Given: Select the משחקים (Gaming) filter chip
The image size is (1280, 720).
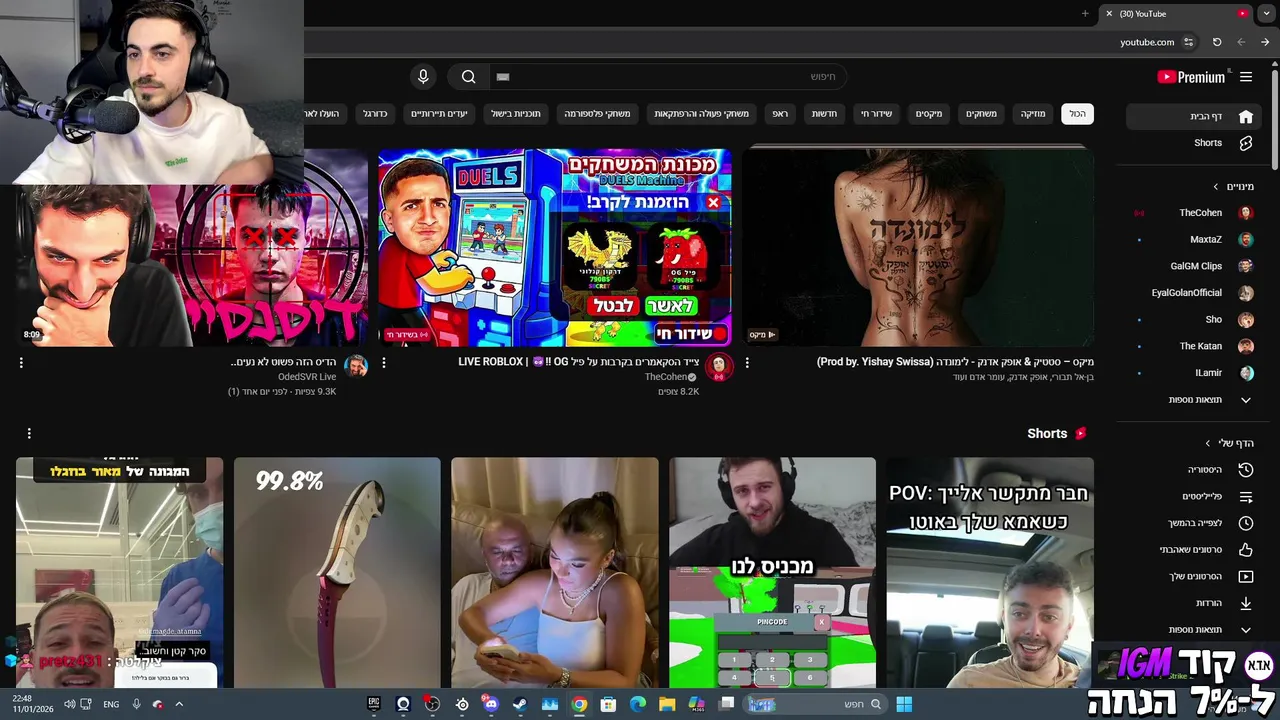Looking at the screenshot, I should coord(981,114).
